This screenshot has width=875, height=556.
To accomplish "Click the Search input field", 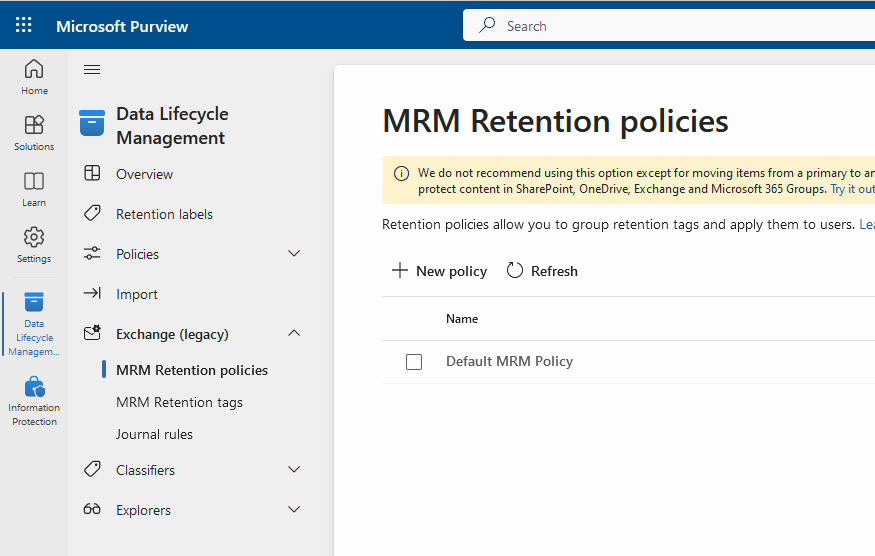I will [x=680, y=26].
